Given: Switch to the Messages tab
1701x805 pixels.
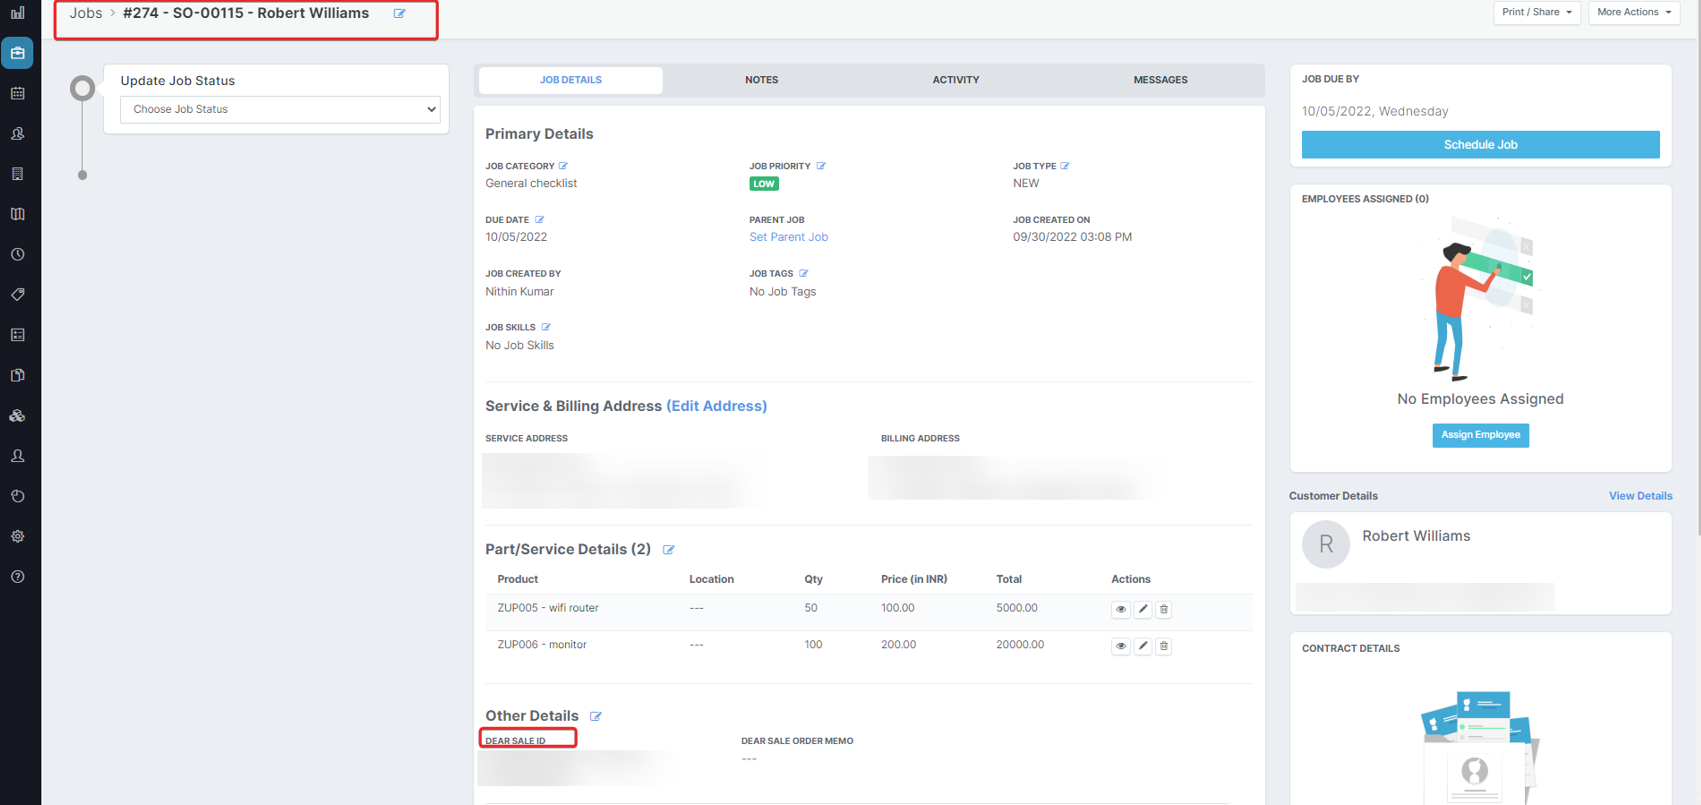Looking at the screenshot, I should click(1160, 80).
